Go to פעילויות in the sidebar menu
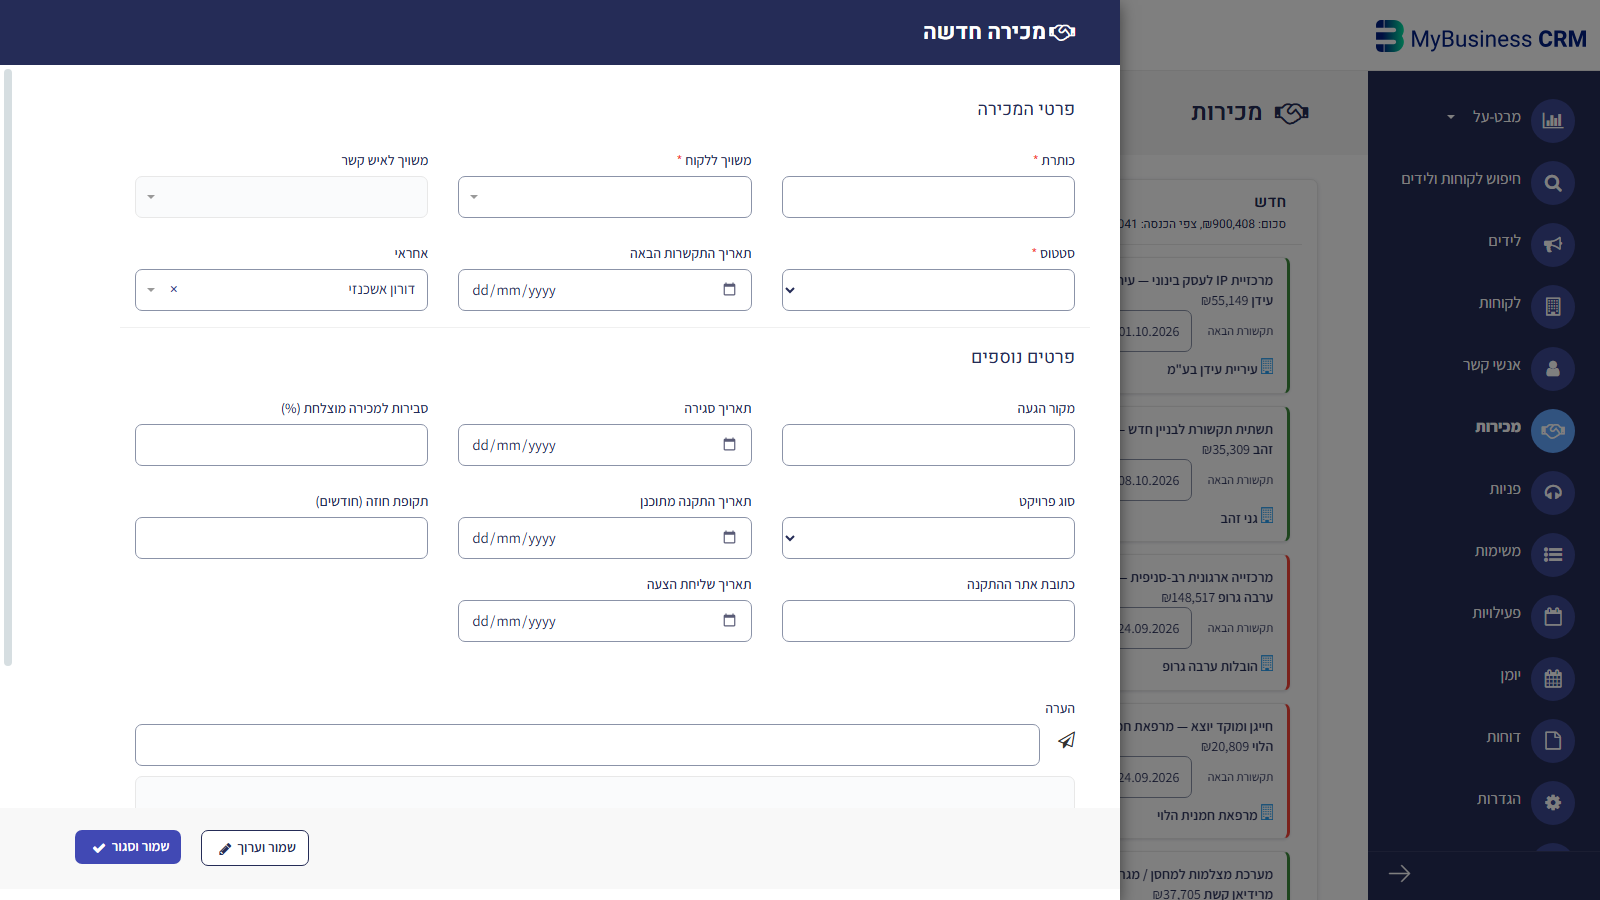The width and height of the screenshot is (1600, 900). (1496, 613)
